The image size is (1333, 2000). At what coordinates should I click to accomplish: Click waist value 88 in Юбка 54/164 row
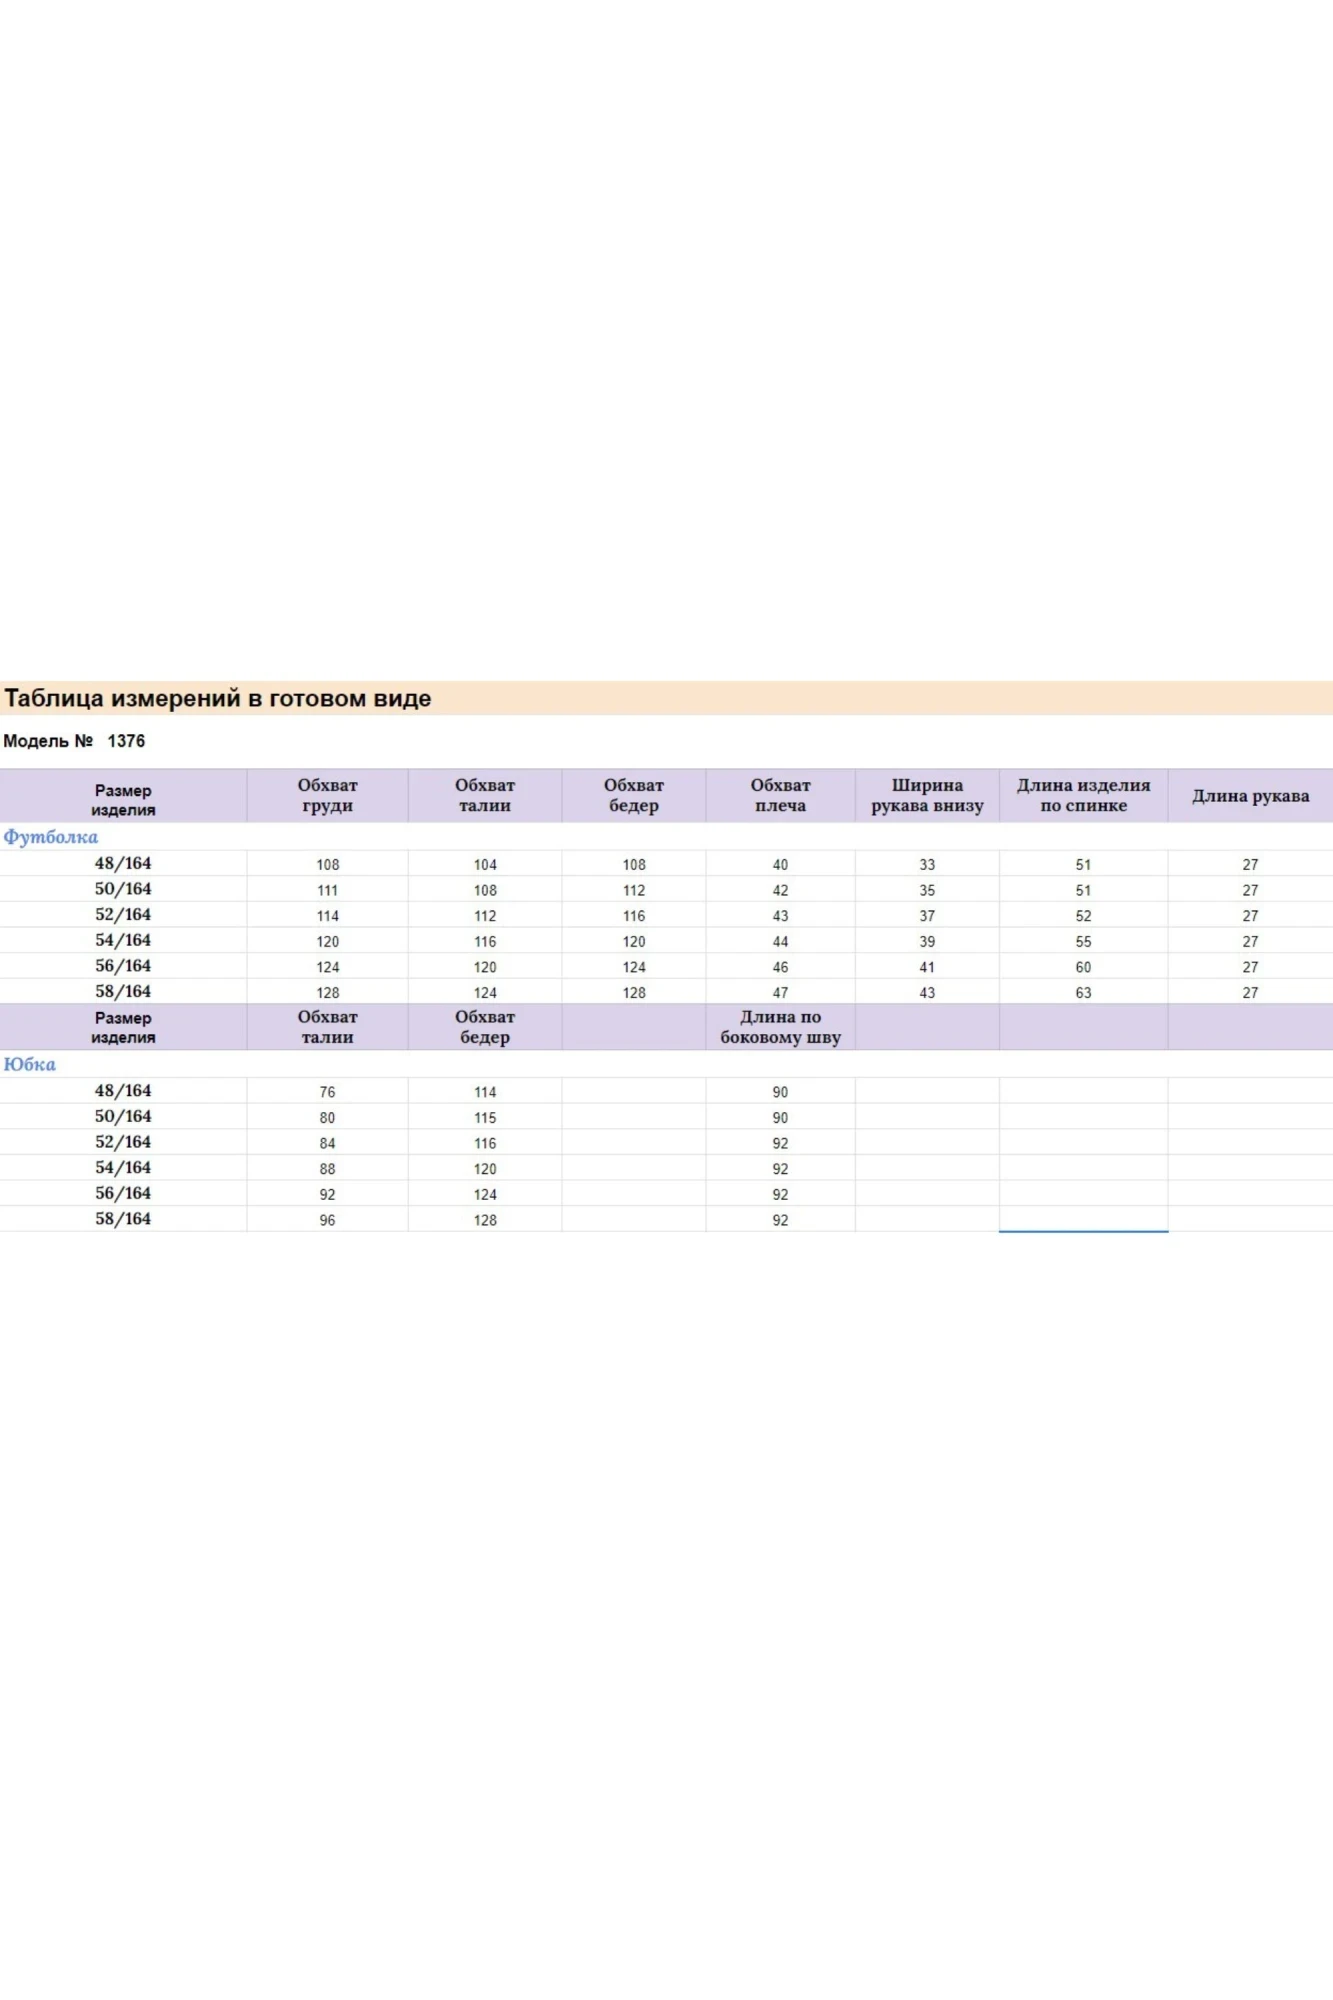(x=327, y=1169)
